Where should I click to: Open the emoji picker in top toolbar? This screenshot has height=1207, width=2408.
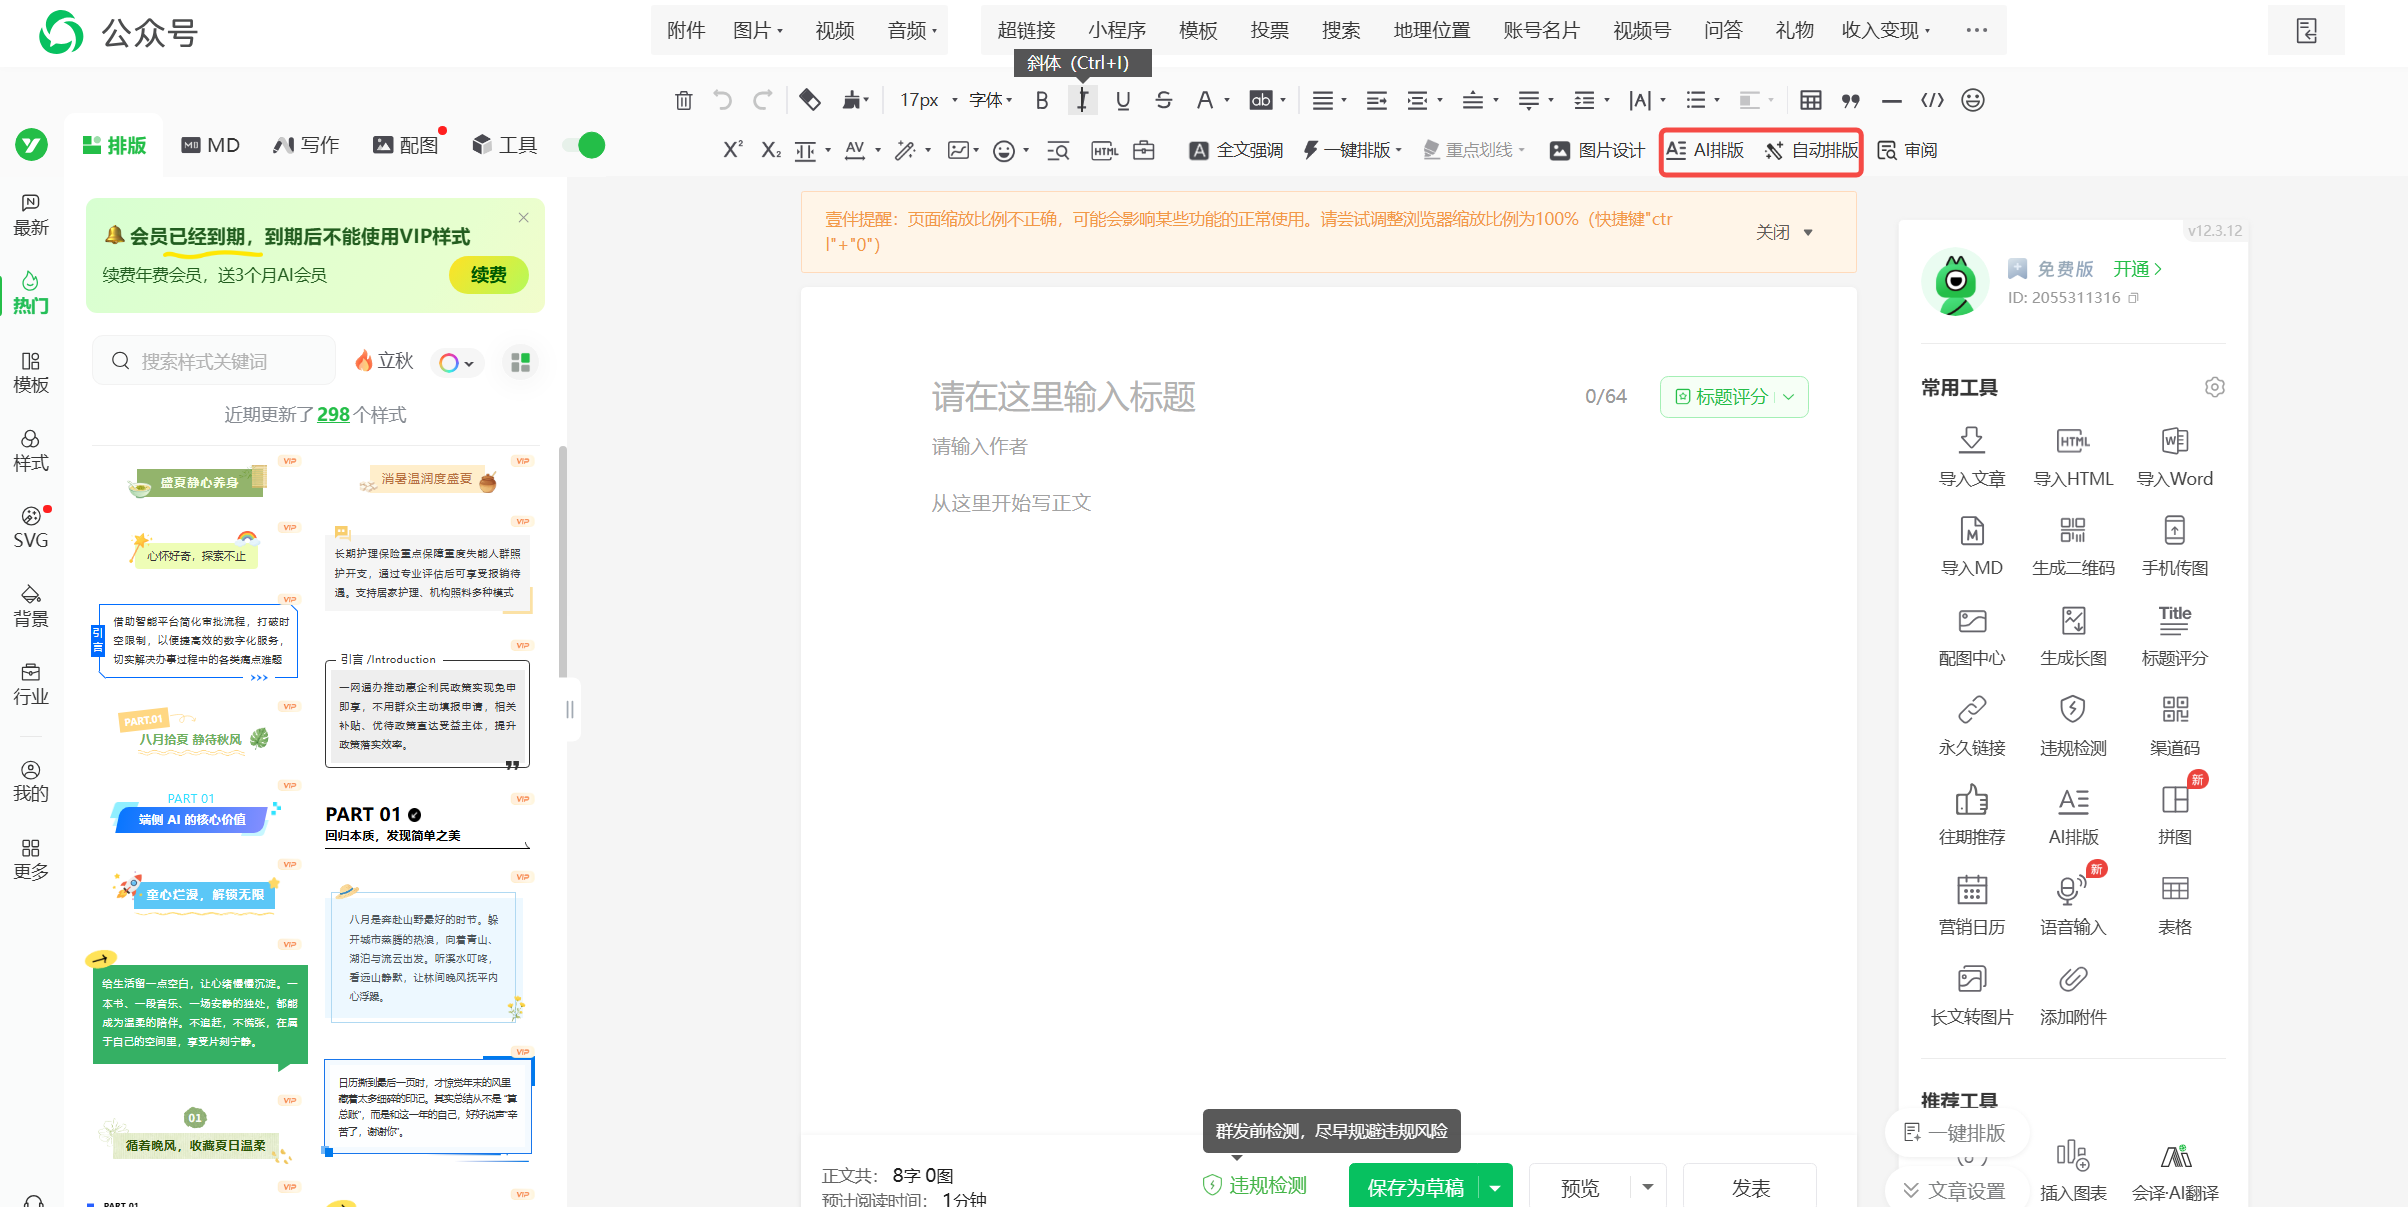pos(1973,100)
